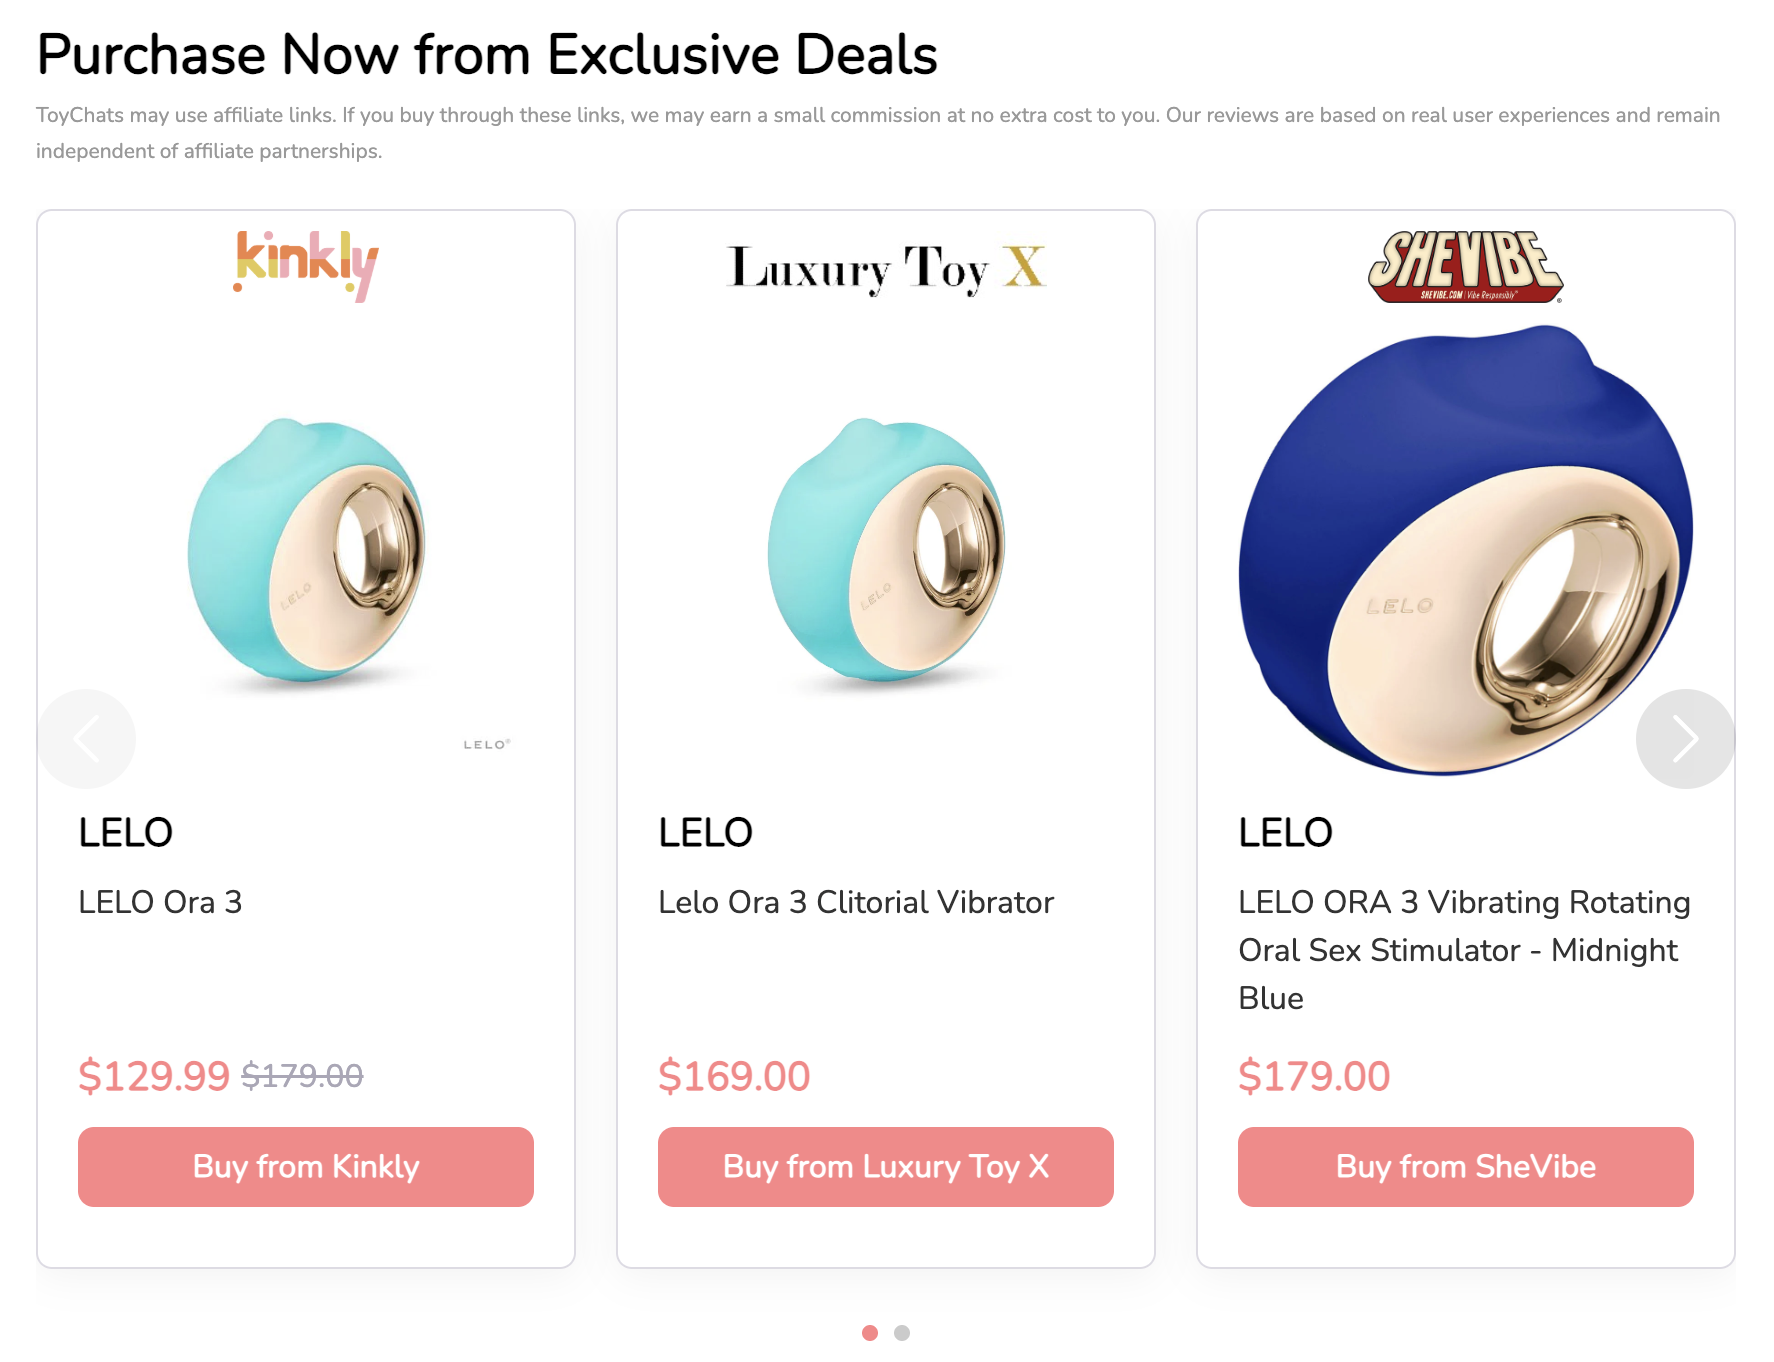Screen dimensions: 1774x1362
Task: Click the LELO Ora 3 product title
Action: (160, 902)
